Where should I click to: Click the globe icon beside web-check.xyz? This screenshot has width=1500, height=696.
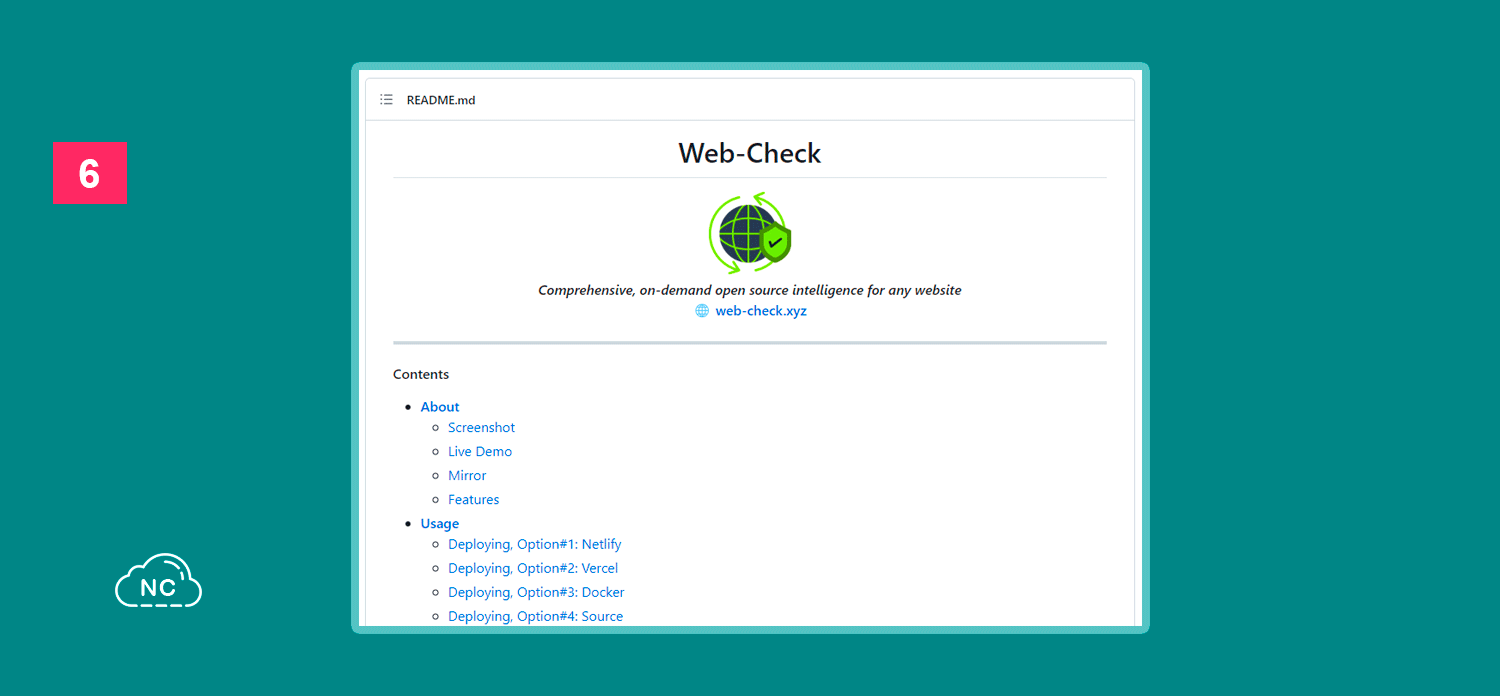[x=702, y=311]
